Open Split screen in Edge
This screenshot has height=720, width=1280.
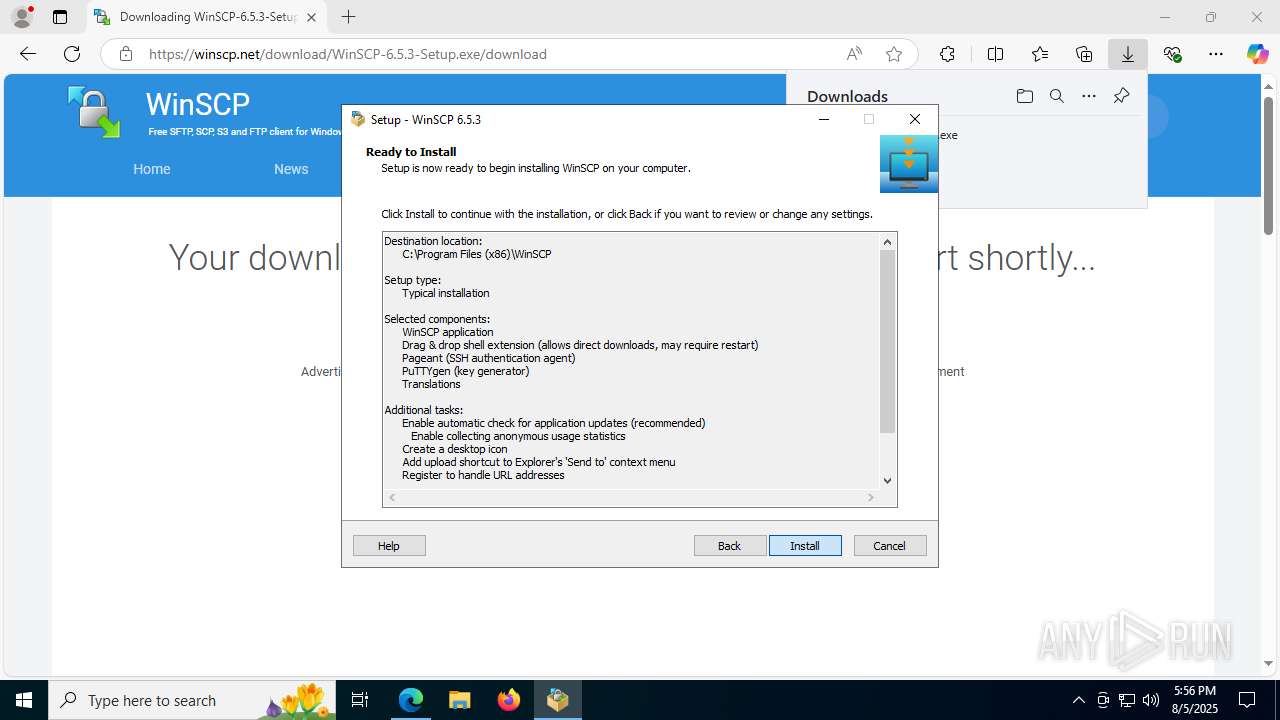click(995, 54)
